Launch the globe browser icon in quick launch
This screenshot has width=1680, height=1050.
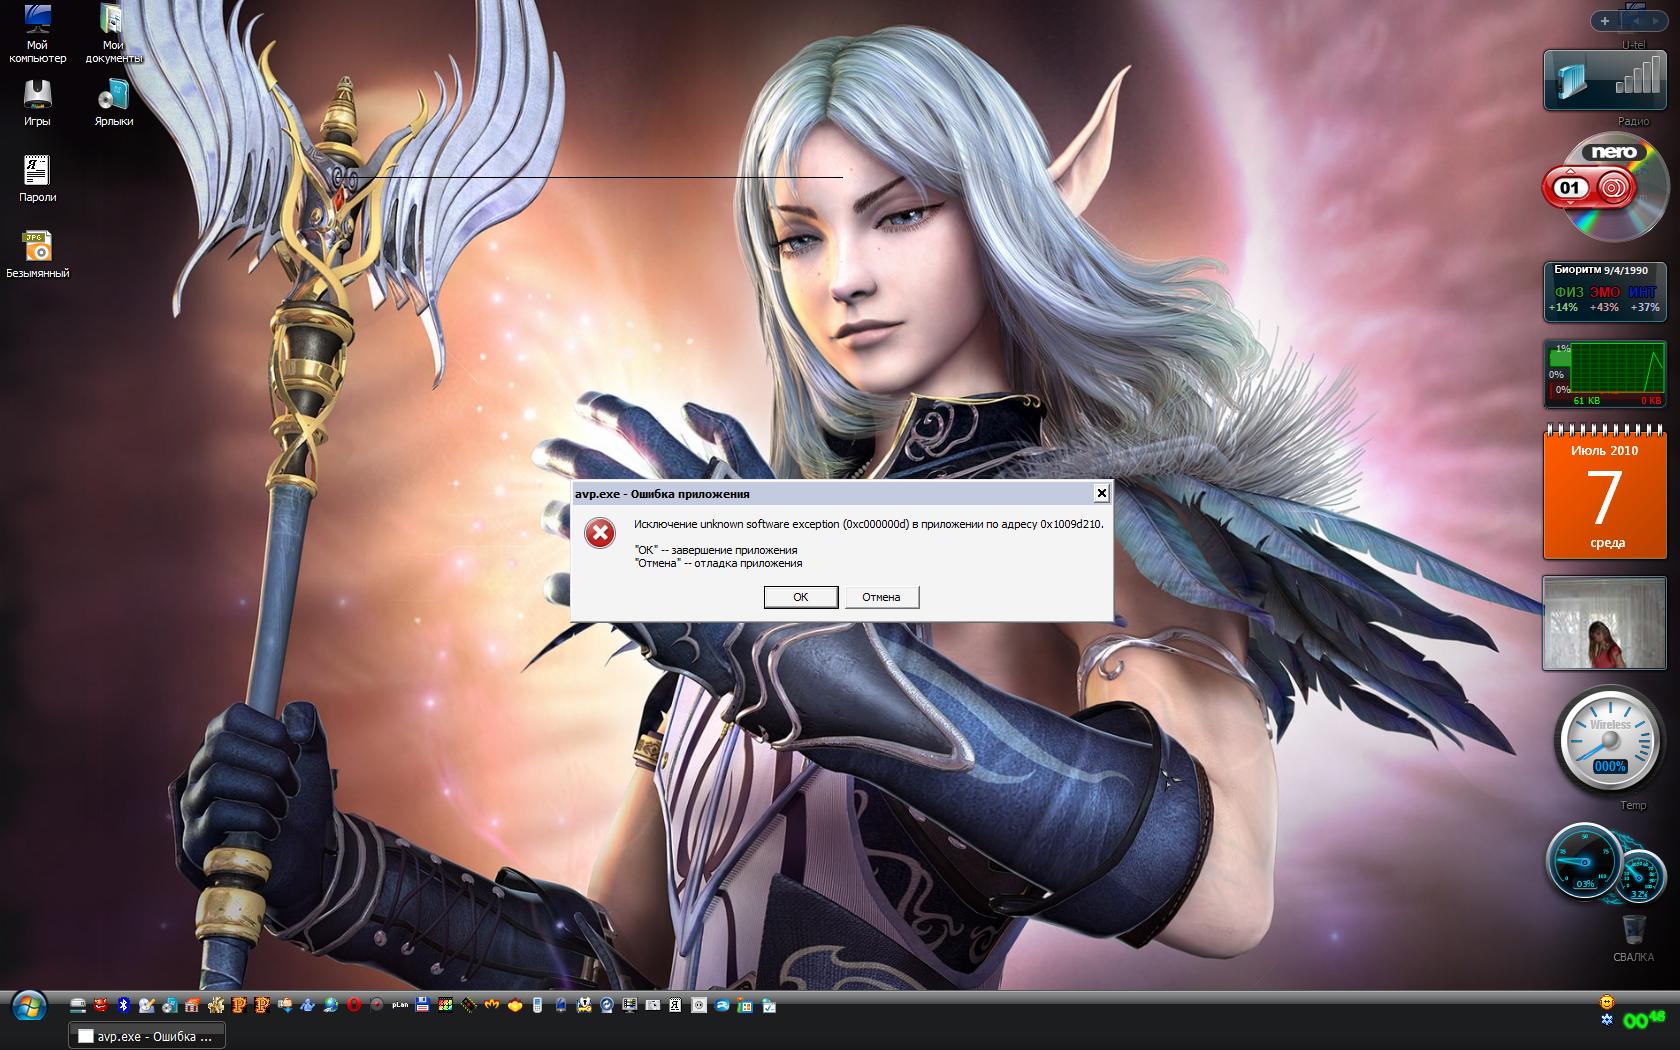(330, 1005)
